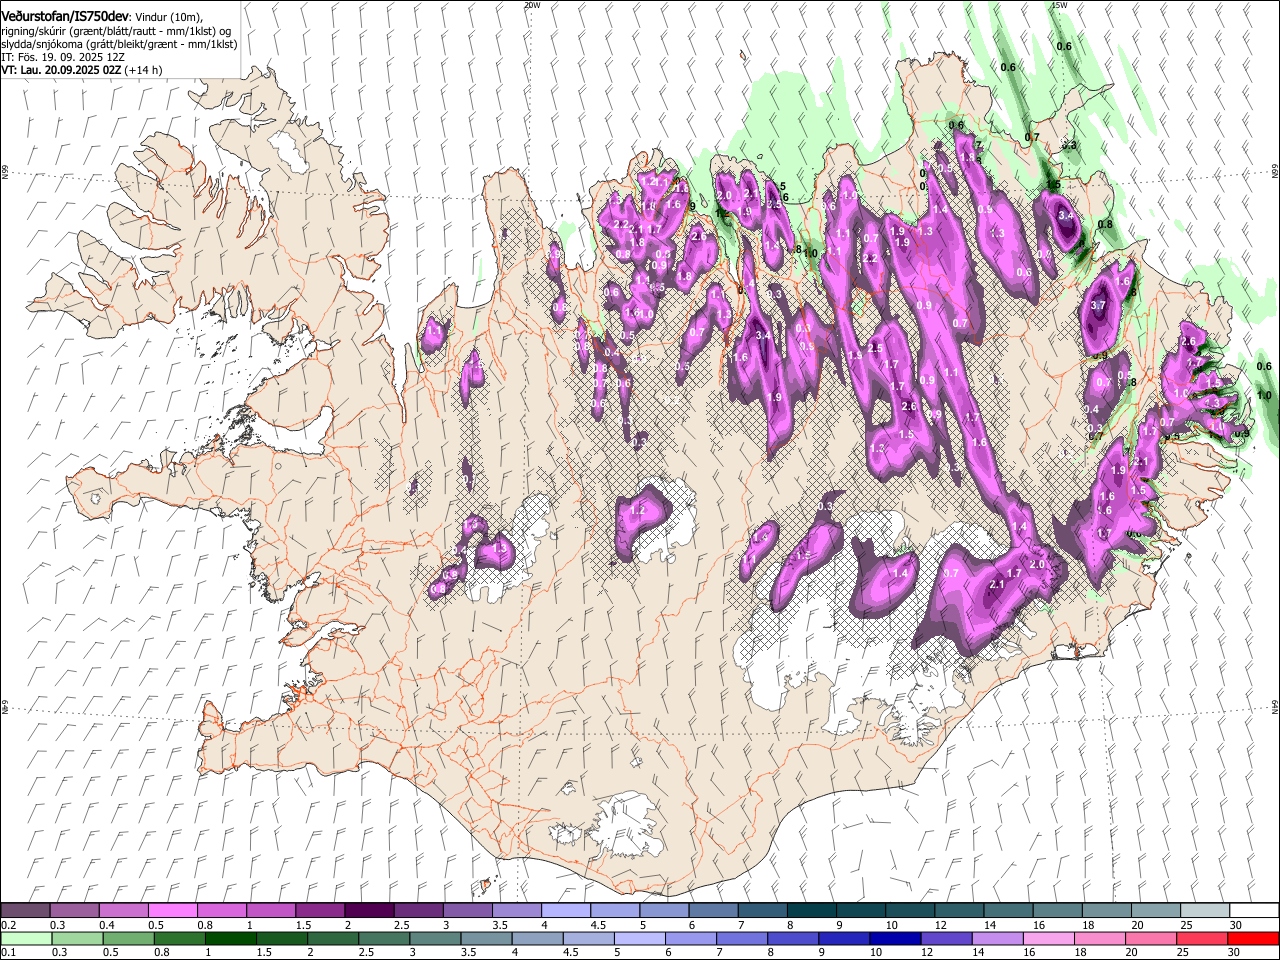Click the lavender upper swatch between 4 and 4.5

[x=565, y=910]
